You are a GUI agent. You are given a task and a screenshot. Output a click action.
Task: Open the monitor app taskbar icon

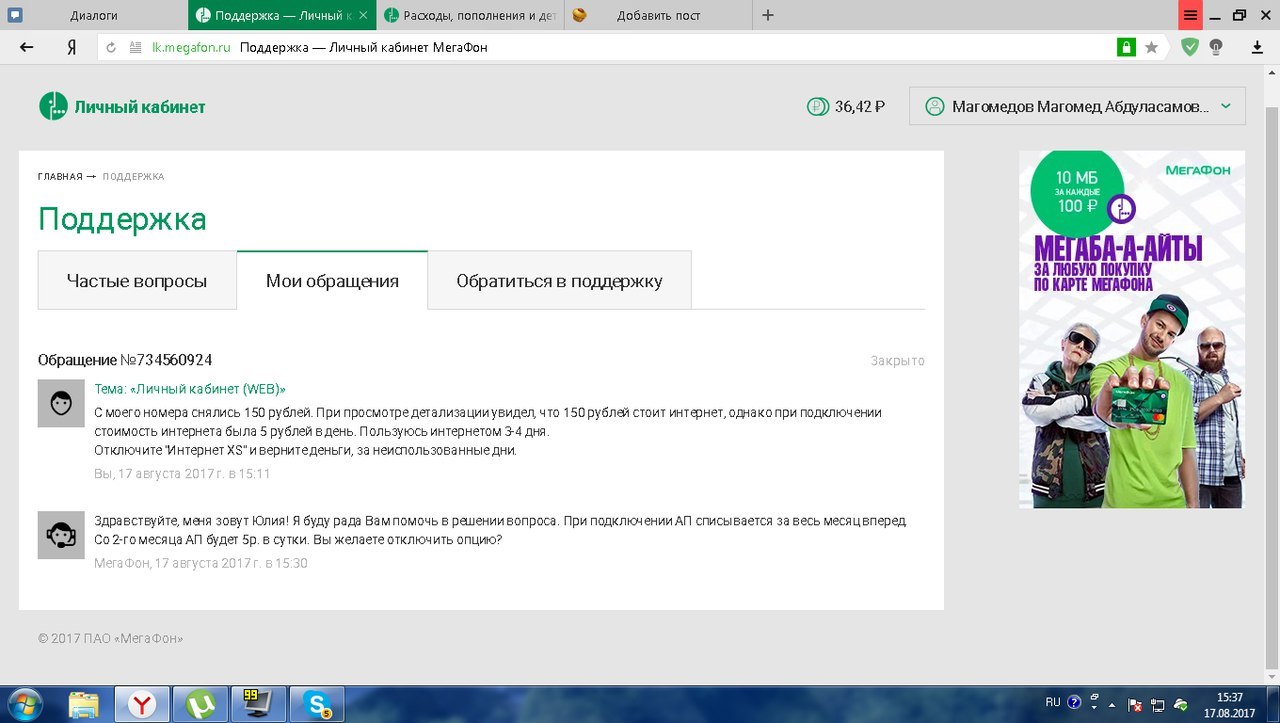click(259, 704)
